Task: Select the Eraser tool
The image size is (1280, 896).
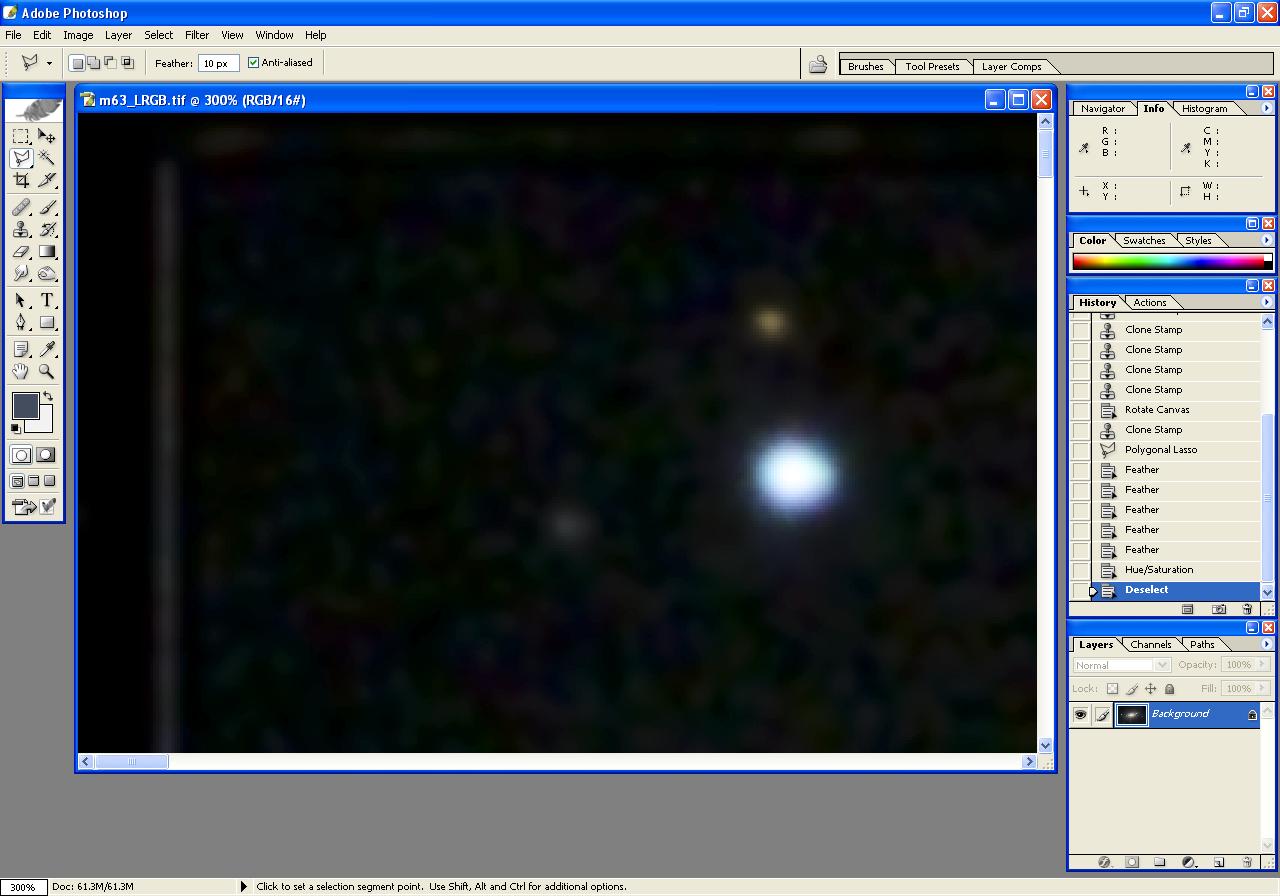Action: click(x=21, y=252)
